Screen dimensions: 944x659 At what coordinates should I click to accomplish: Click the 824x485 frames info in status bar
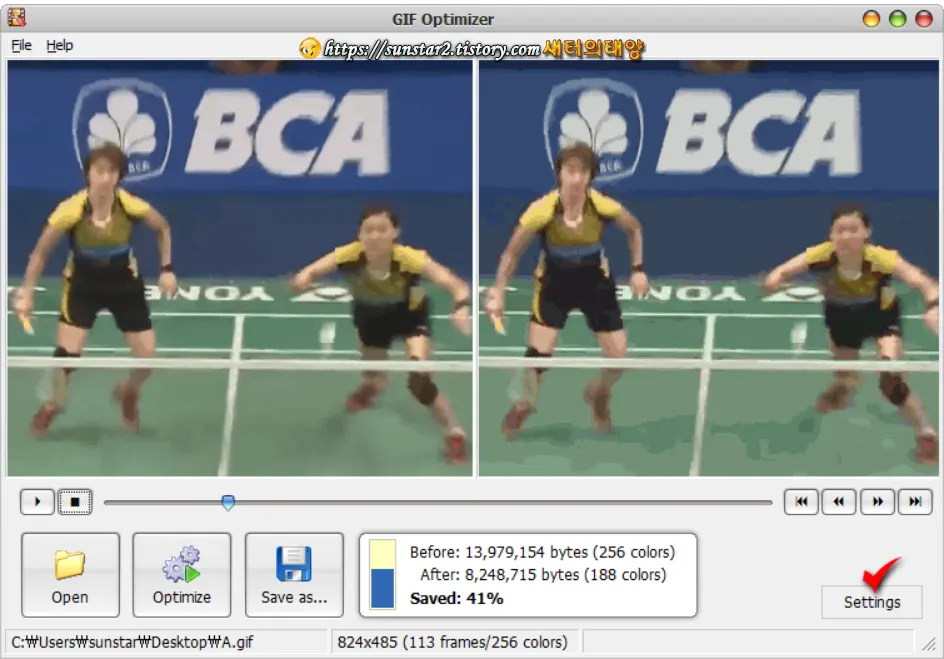[452, 642]
